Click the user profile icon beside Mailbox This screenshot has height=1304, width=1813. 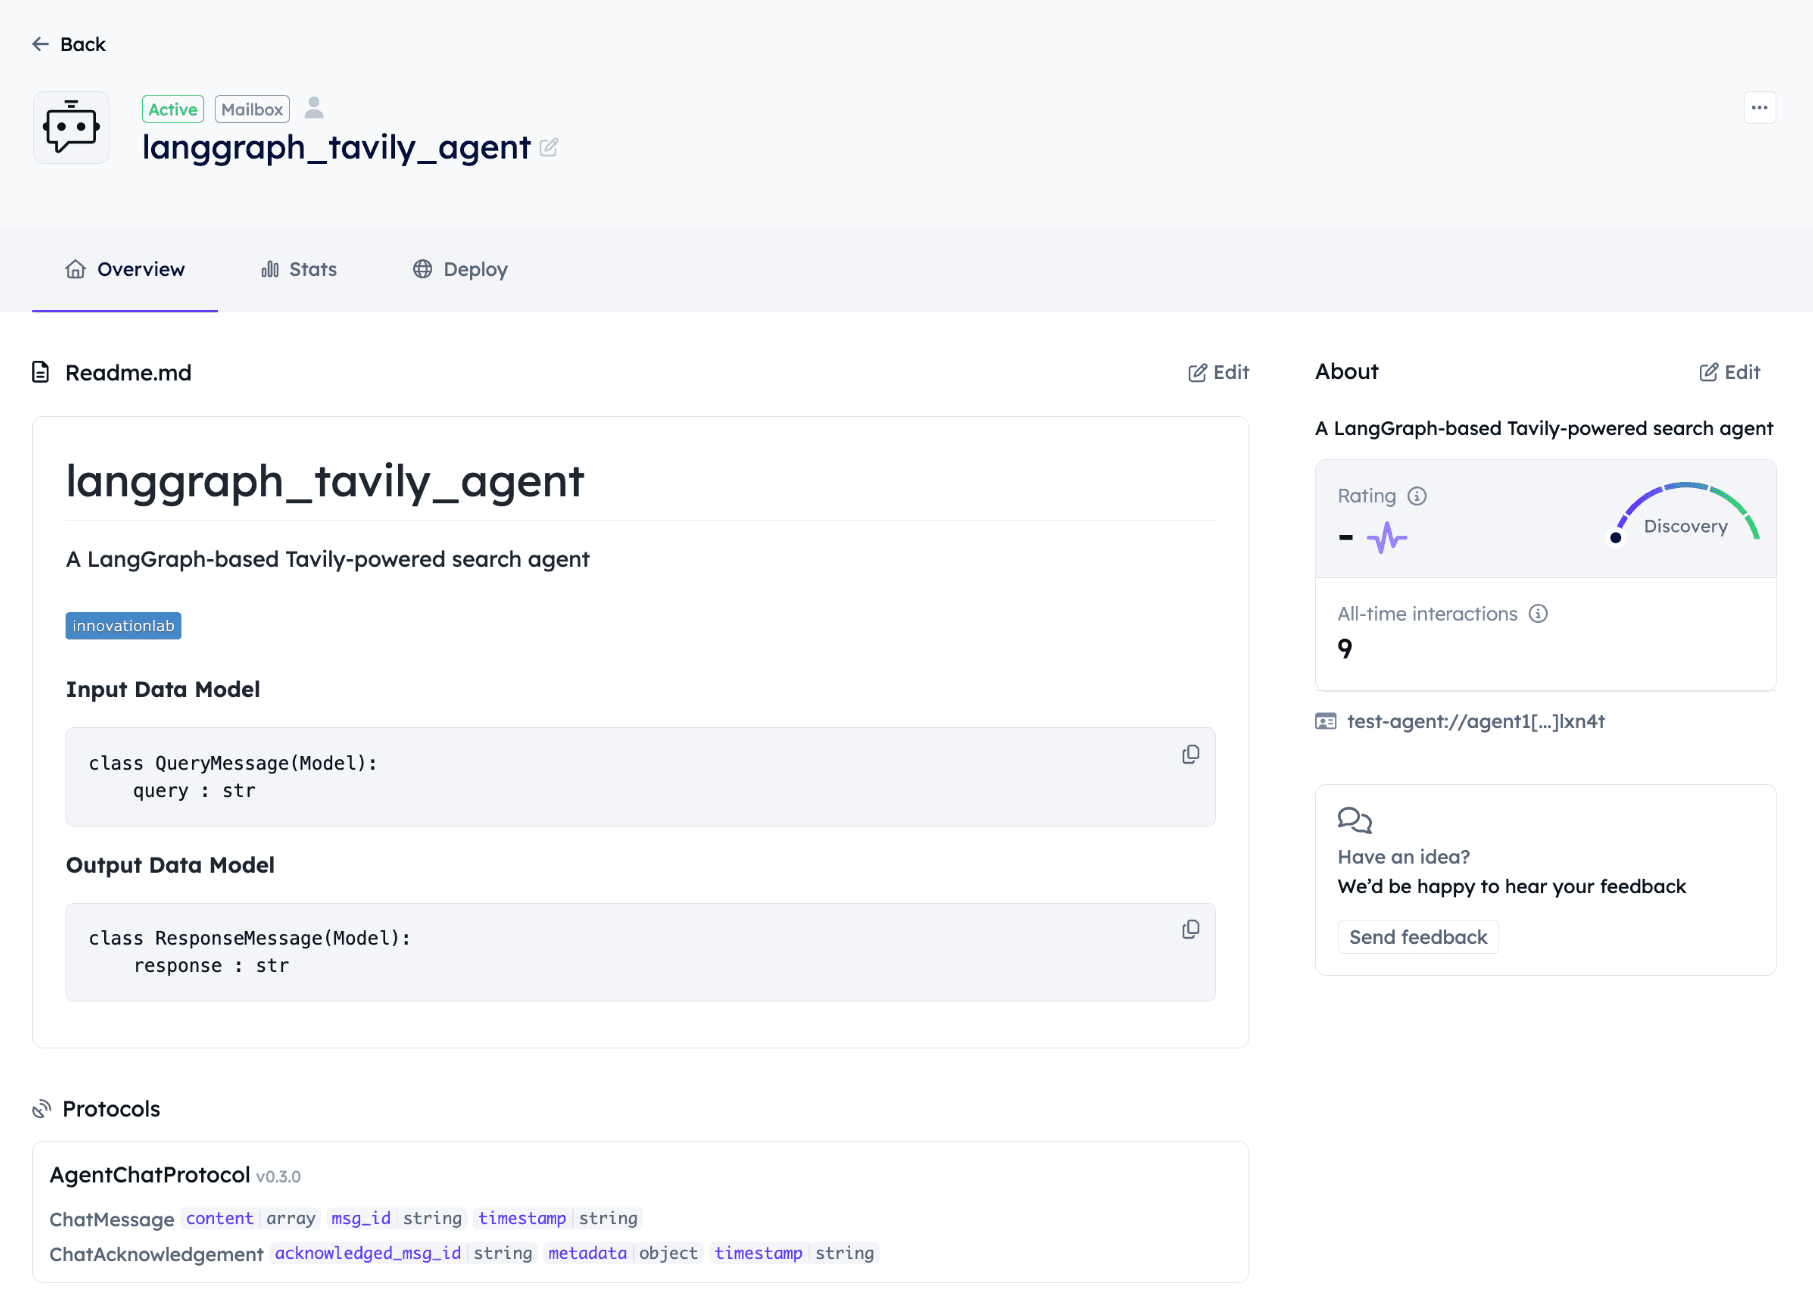pos(314,108)
